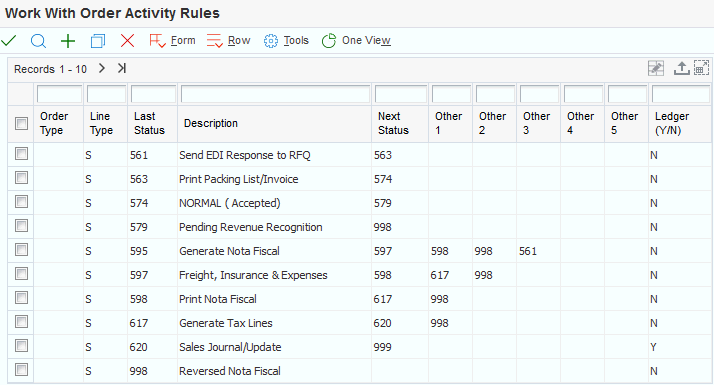This screenshot has width=714, height=385.
Task: Click the Description filter field
Action: point(275,94)
